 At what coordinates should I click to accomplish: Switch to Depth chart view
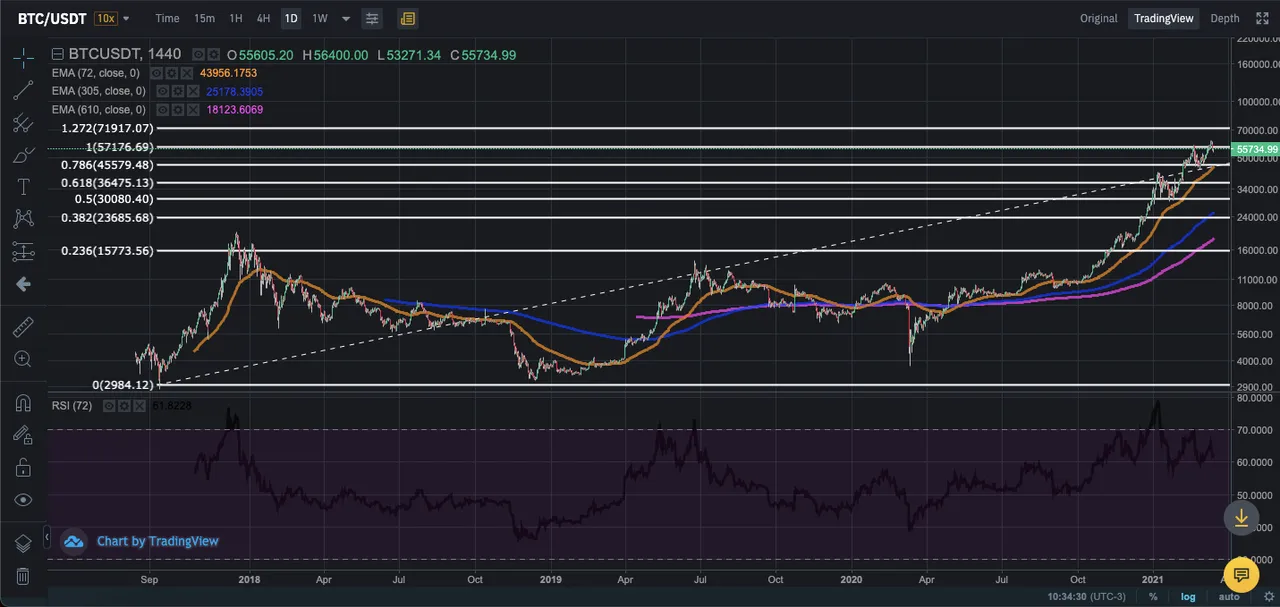[x=1225, y=18]
